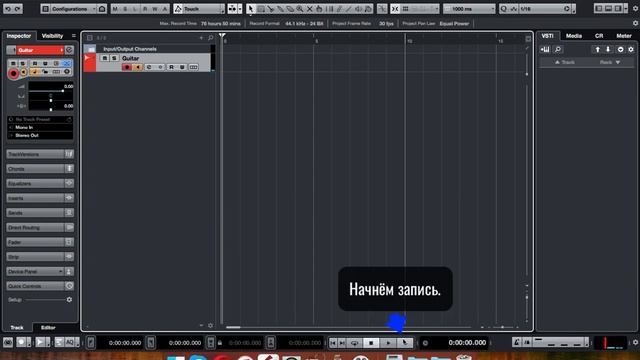640x360 pixels.
Task: Open the 1000 ms grid dropdown
Action: (469, 9)
